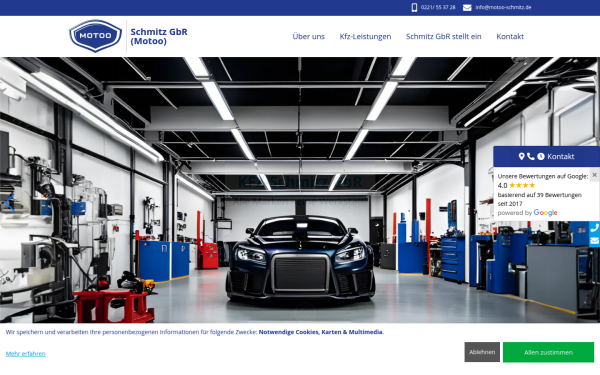Go to the Kontakt menu item

pyautogui.click(x=510, y=36)
